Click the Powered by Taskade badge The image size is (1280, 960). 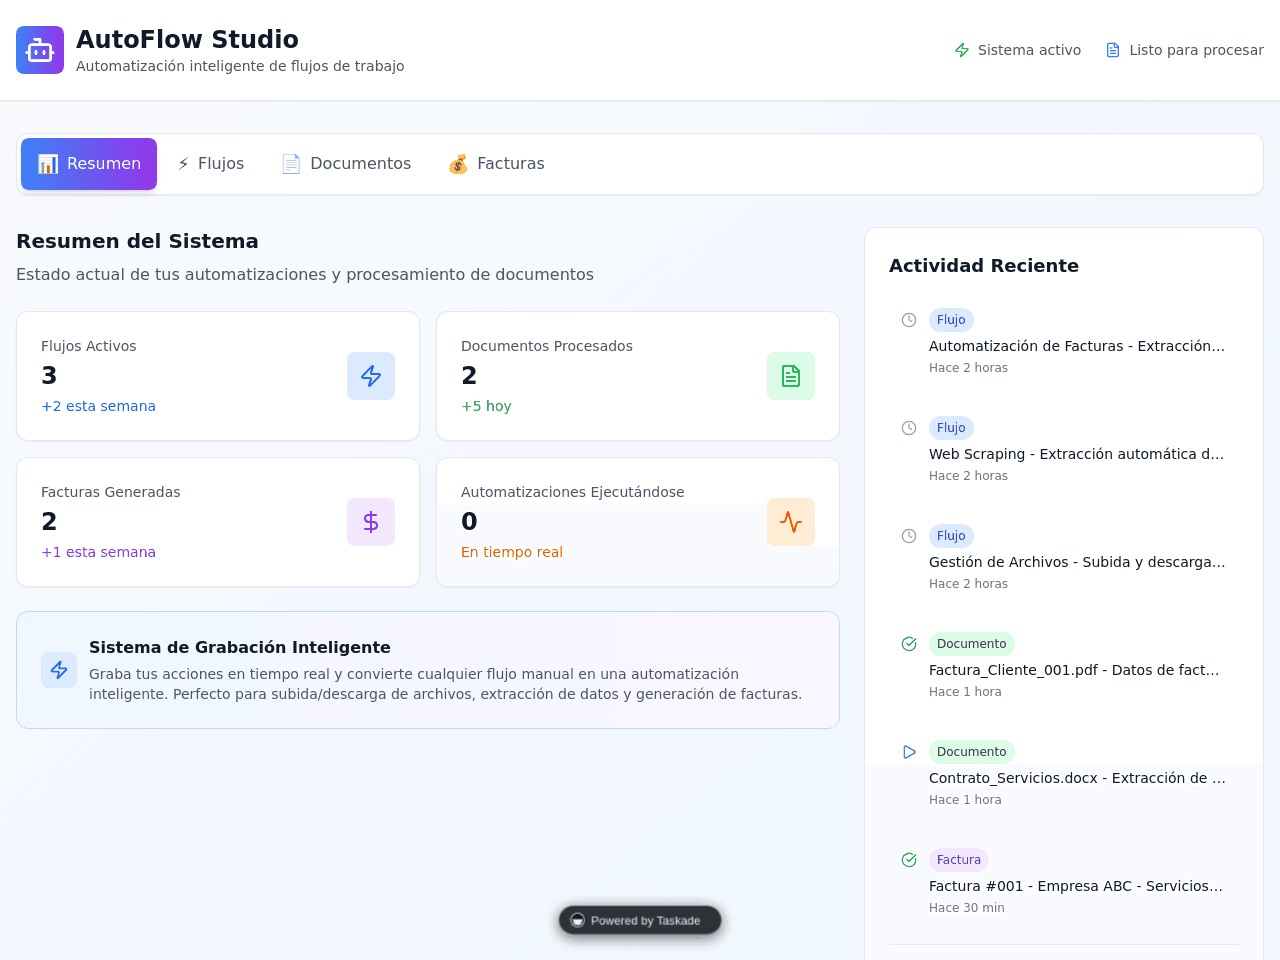pos(640,921)
